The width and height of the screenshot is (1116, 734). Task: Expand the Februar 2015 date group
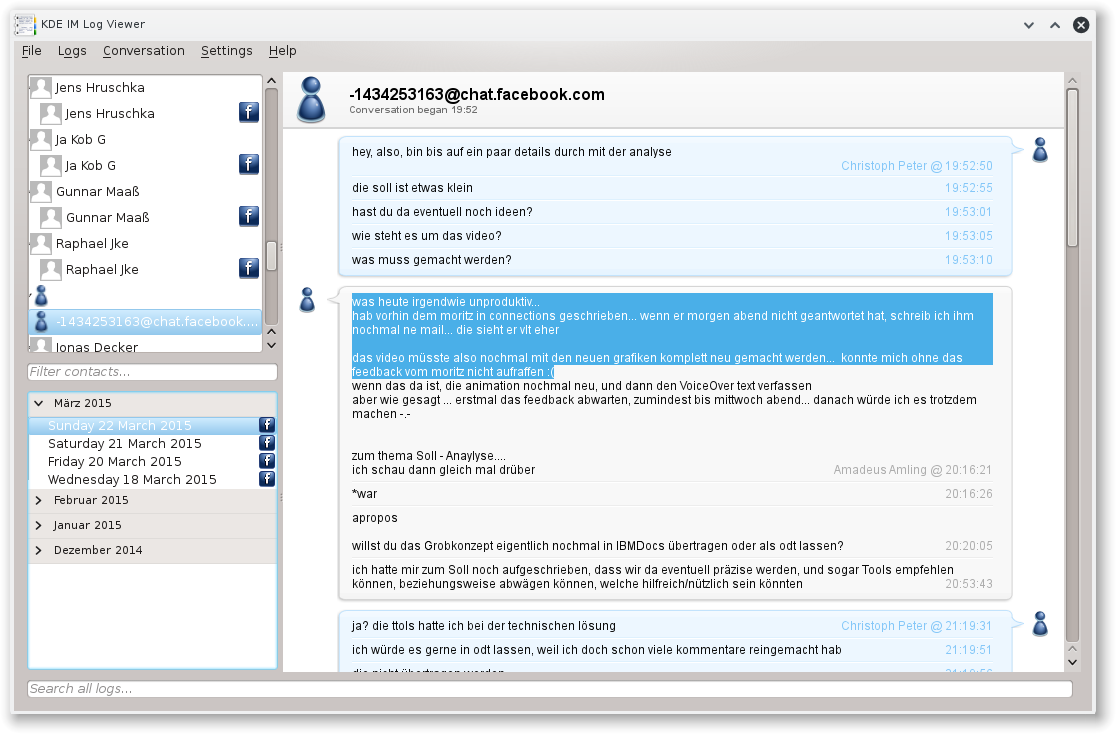(x=38, y=500)
